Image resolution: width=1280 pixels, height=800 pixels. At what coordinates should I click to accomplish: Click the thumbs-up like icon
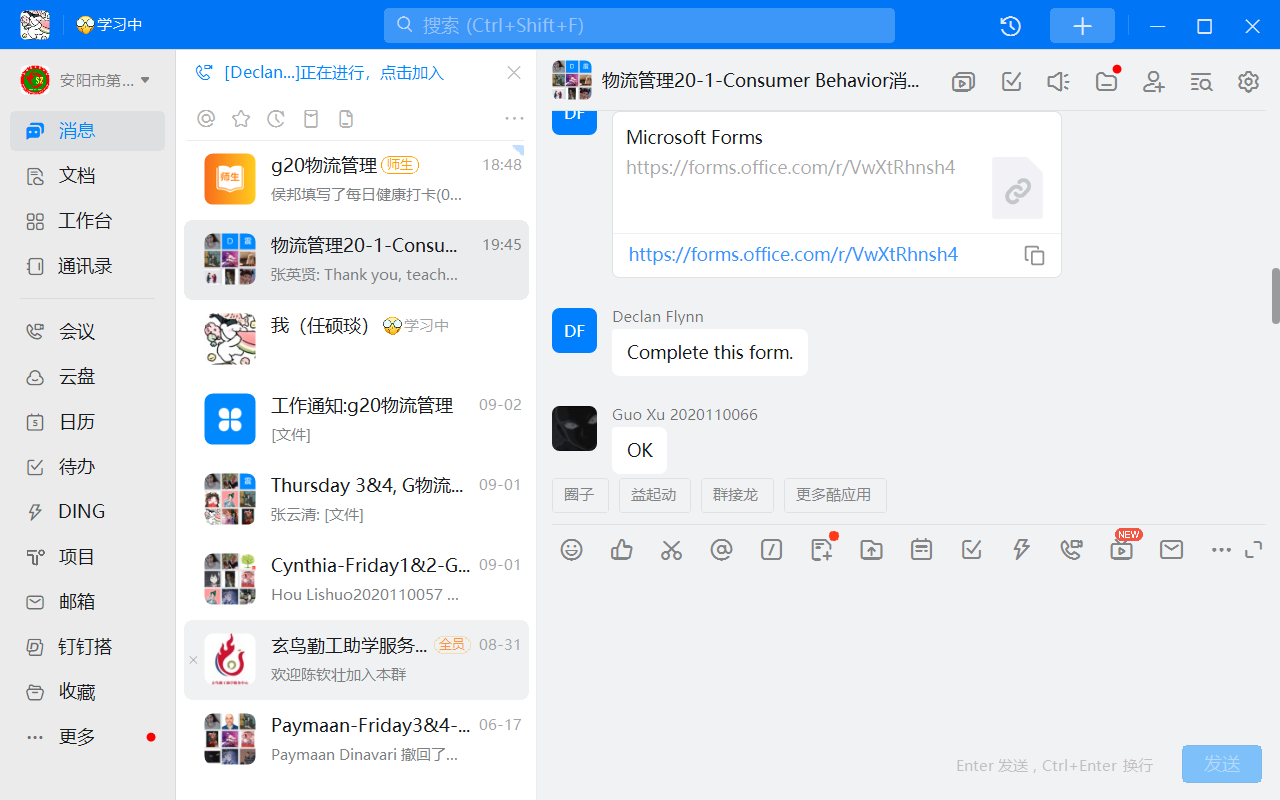621,549
